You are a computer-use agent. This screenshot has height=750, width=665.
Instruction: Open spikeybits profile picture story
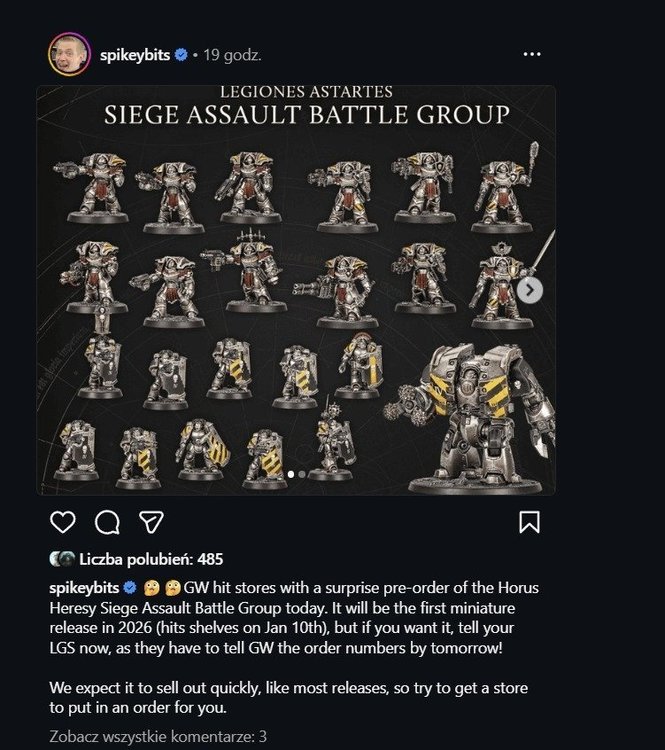69,54
